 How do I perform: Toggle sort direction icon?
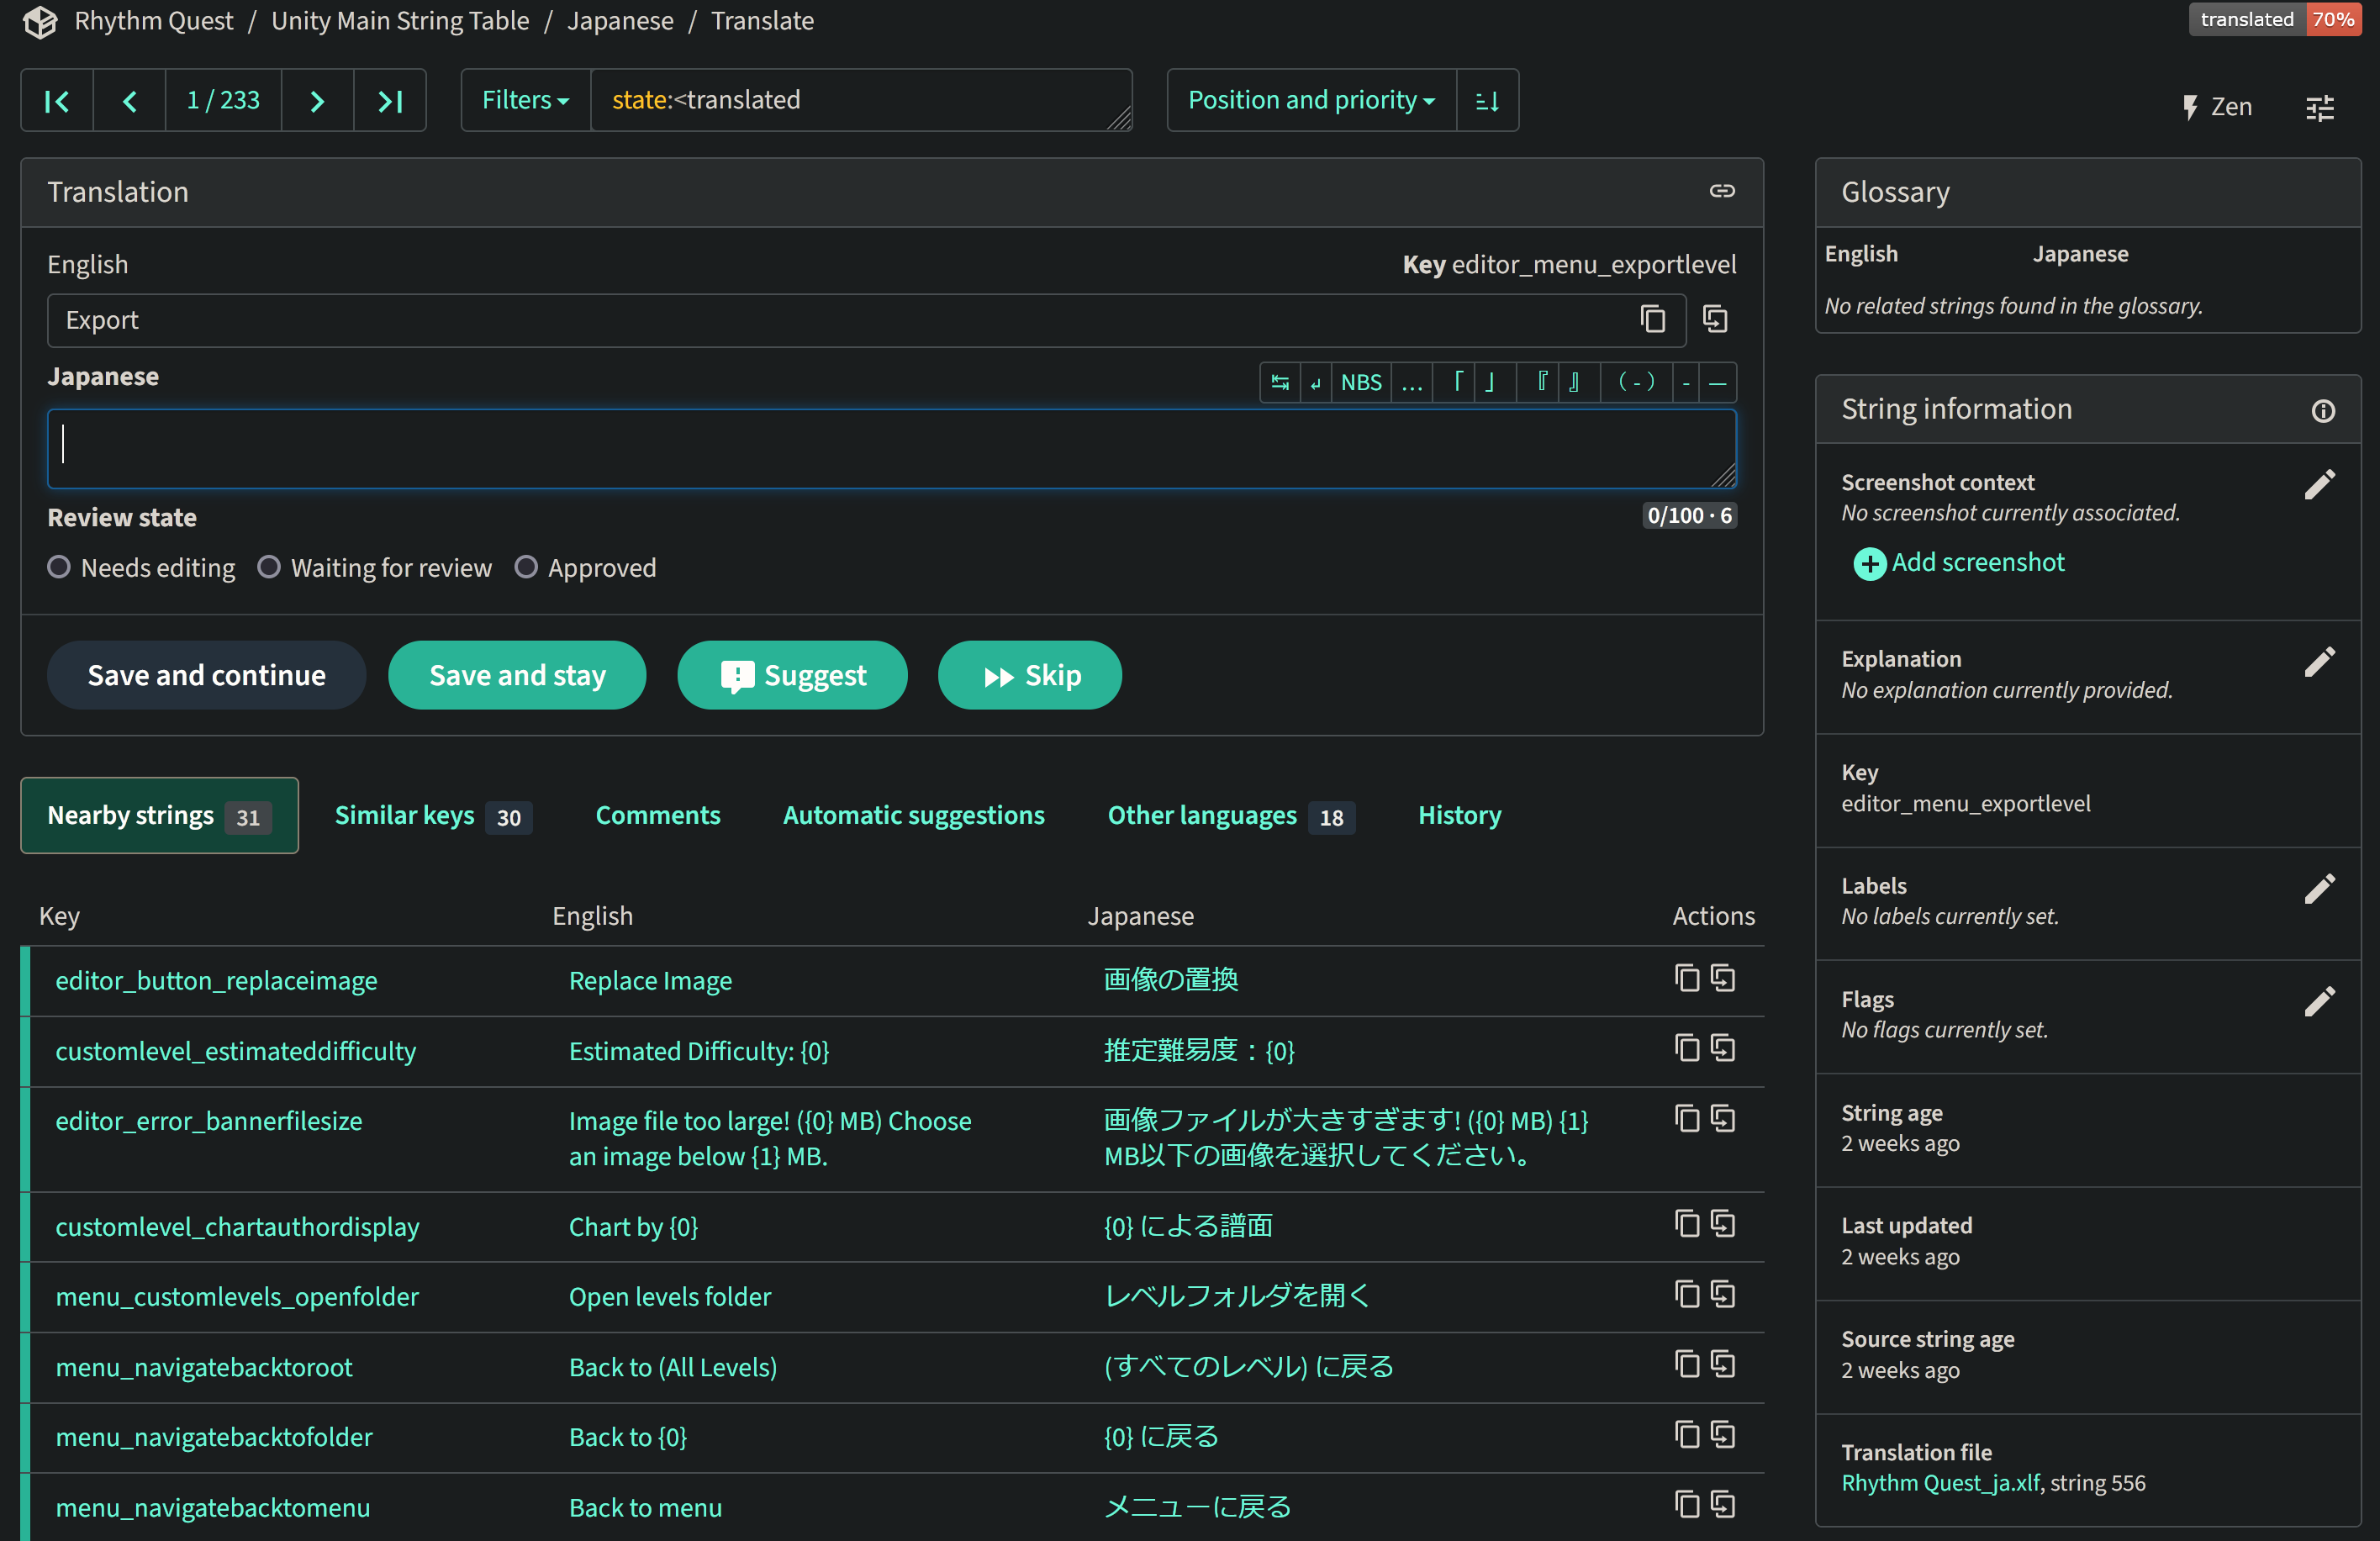coord(1487,100)
